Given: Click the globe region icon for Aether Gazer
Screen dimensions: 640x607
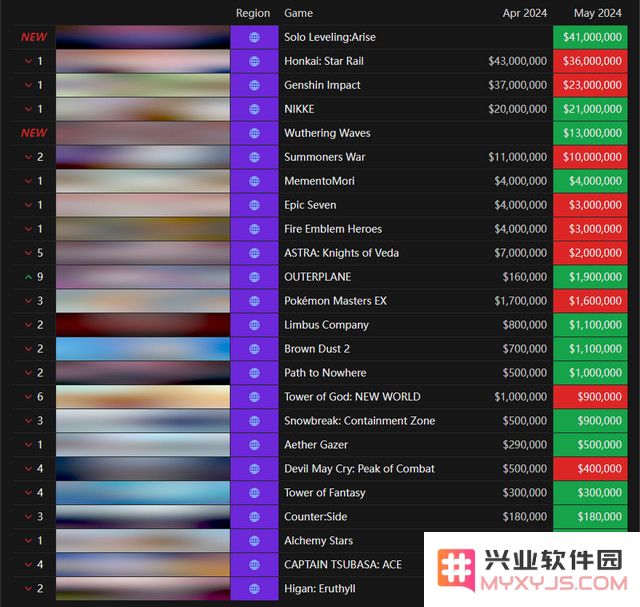Looking at the screenshot, I should click(x=254, y=445).
